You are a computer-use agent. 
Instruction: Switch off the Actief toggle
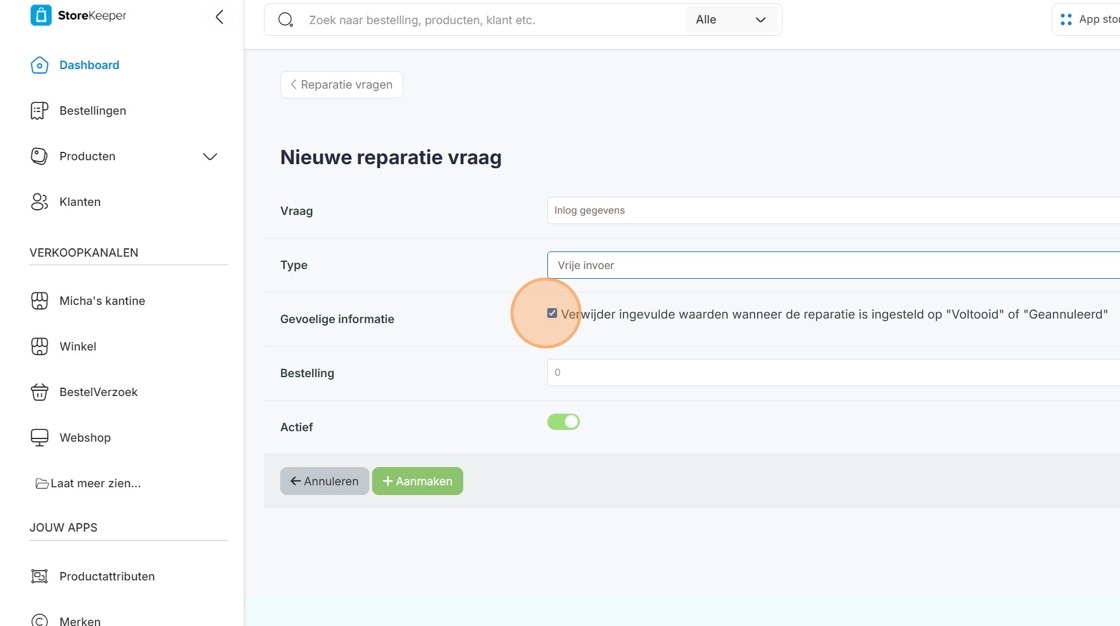coord(564,422)
